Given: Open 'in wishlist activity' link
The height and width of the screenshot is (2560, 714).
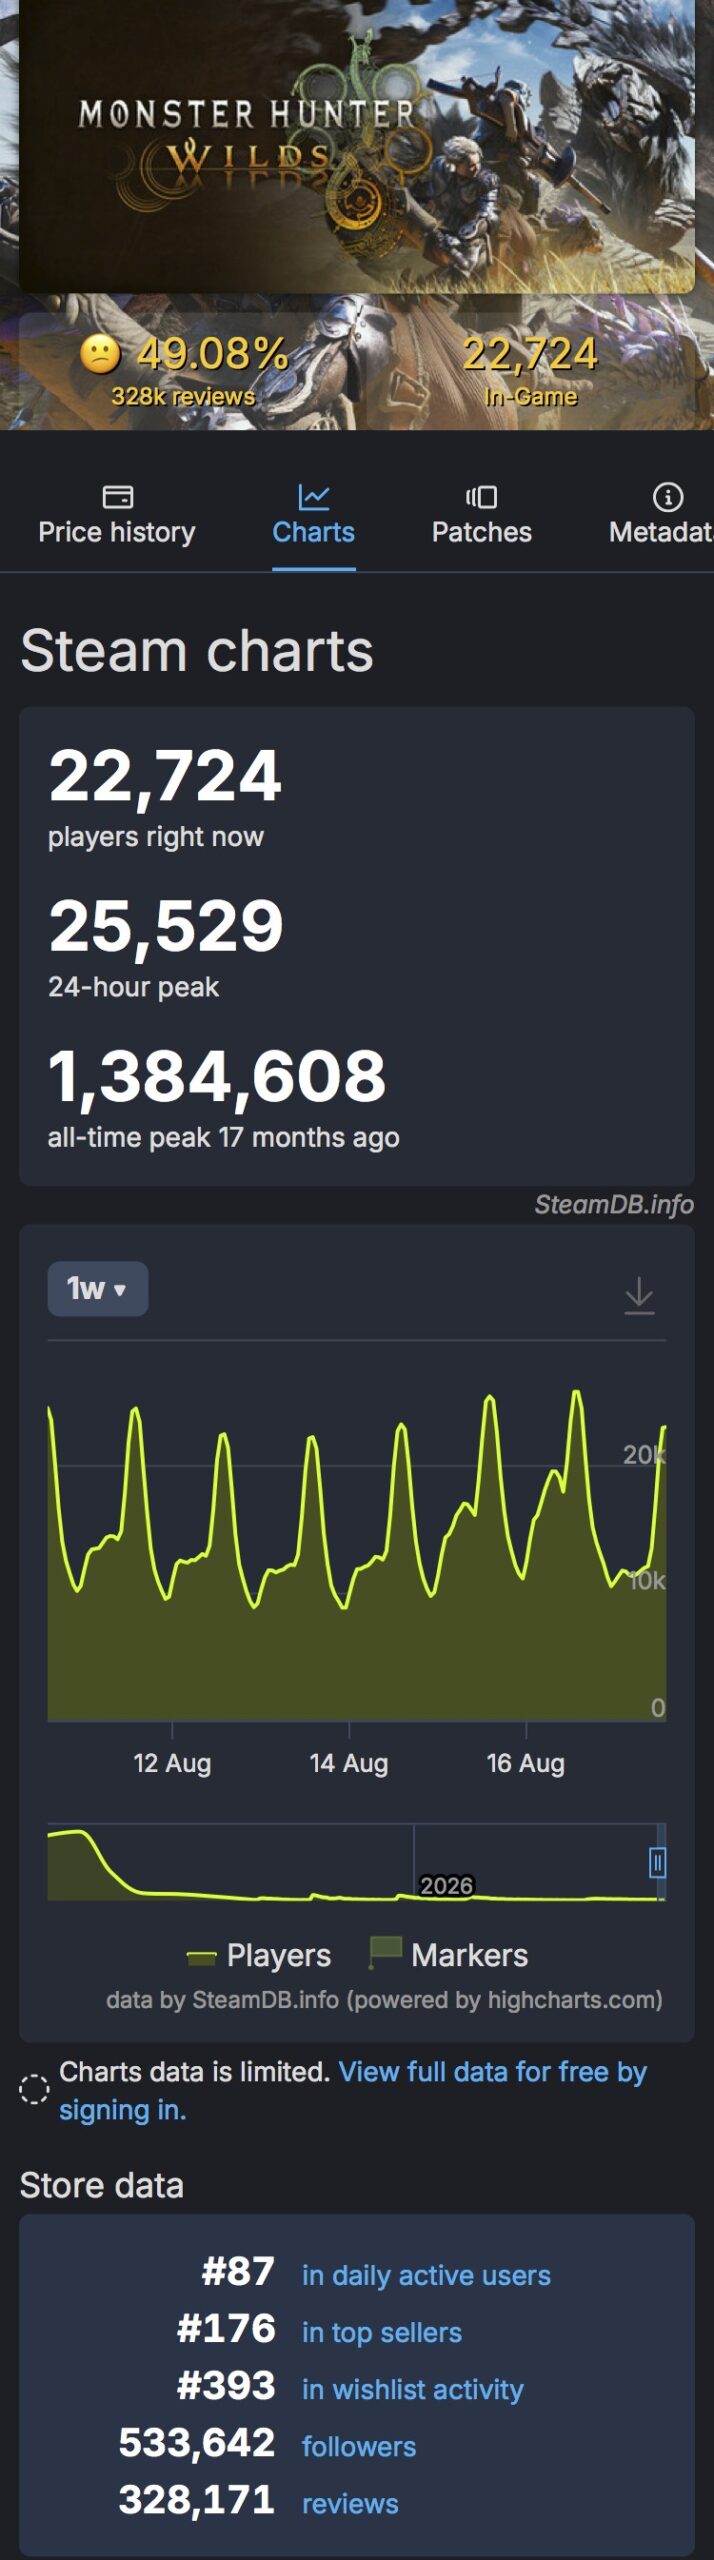Looking at the screenshot, I should pyautogui.click(x=412, y=2389).
